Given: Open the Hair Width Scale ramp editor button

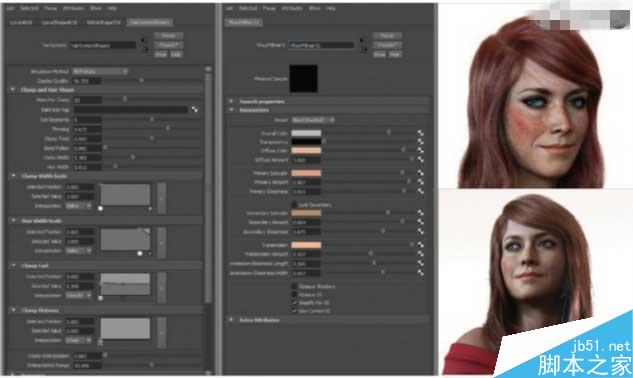Looking at the screenshot, I should click(162, 242).
